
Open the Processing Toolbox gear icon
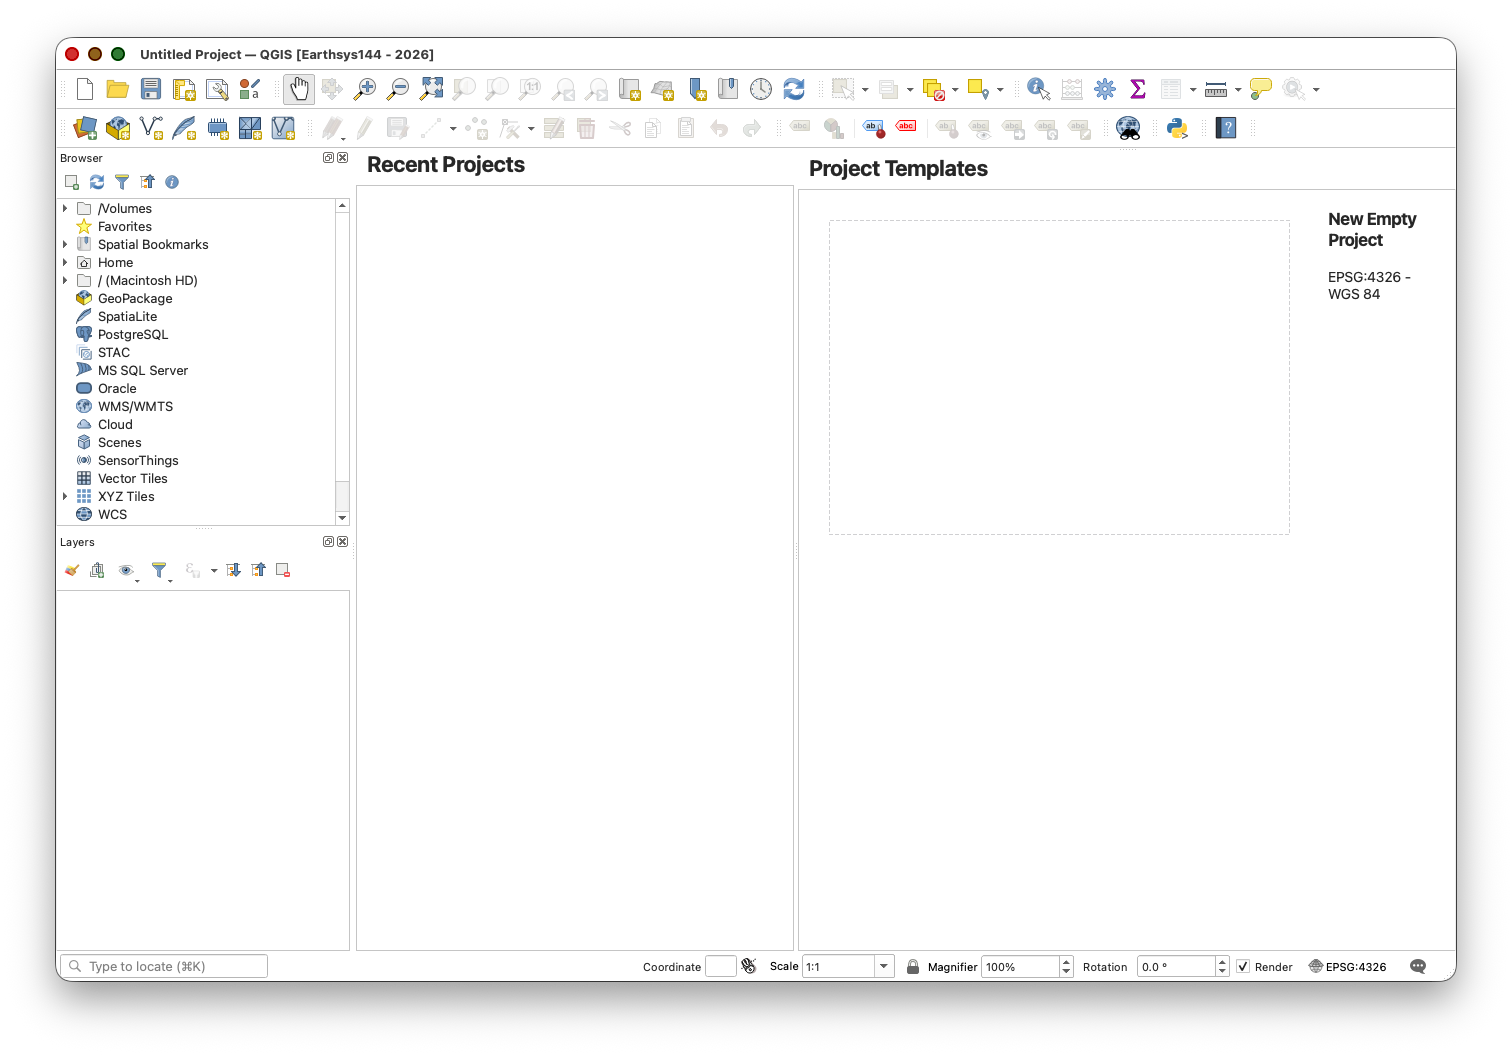point(1104,90)
